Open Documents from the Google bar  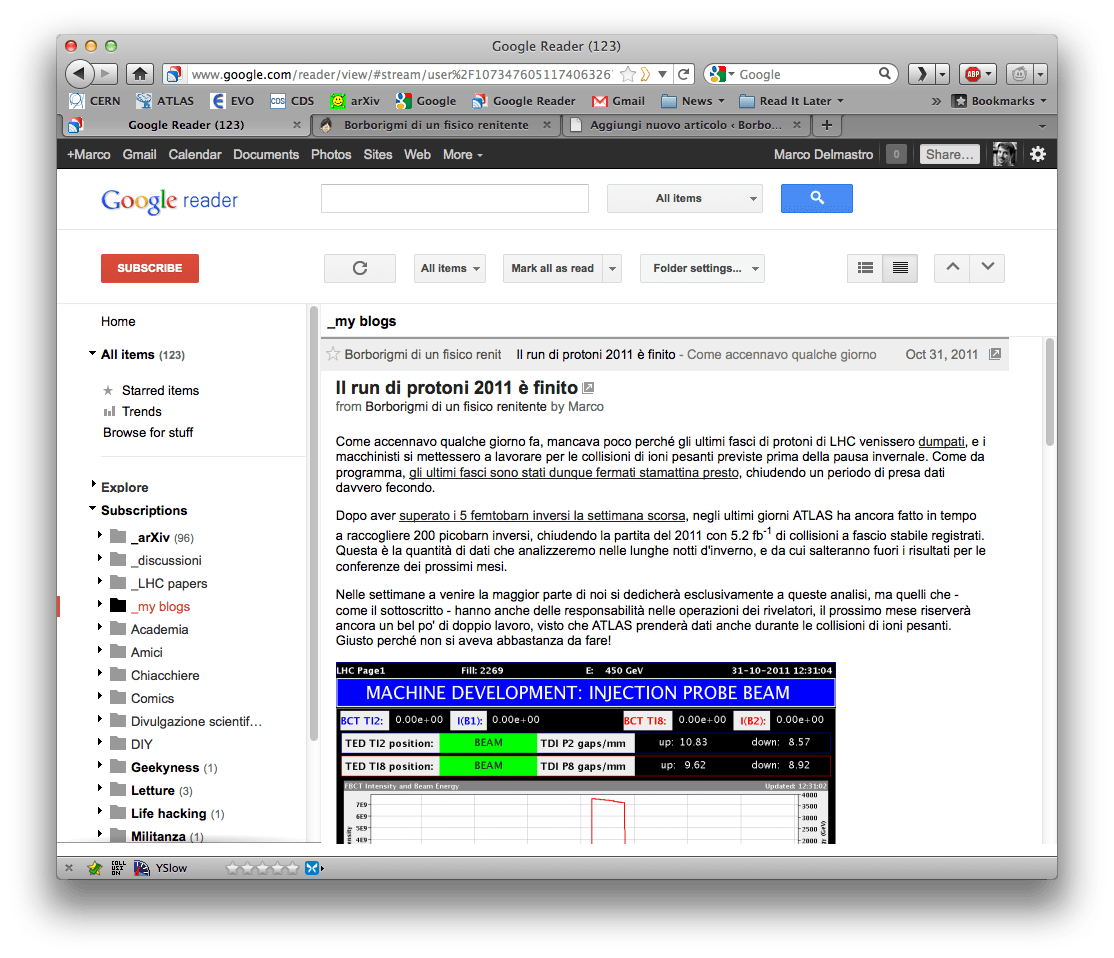266,154
